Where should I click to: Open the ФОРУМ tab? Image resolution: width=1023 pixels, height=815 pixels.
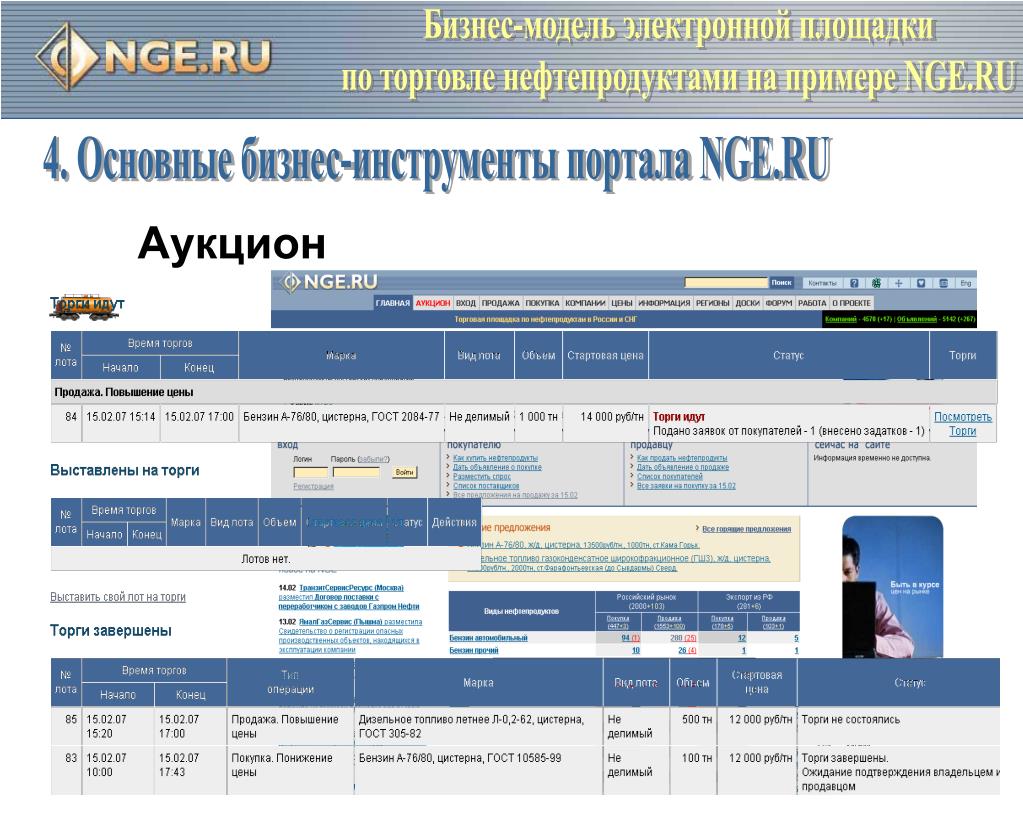tap(778, 303)
